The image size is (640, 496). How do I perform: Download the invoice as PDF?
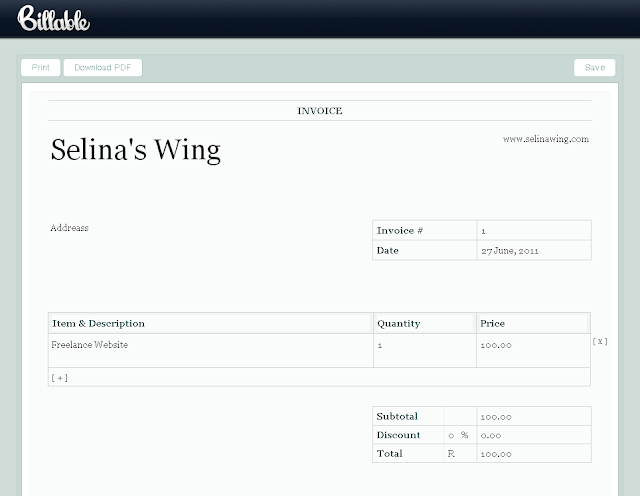pyautogui.click(x=103, y=67)
